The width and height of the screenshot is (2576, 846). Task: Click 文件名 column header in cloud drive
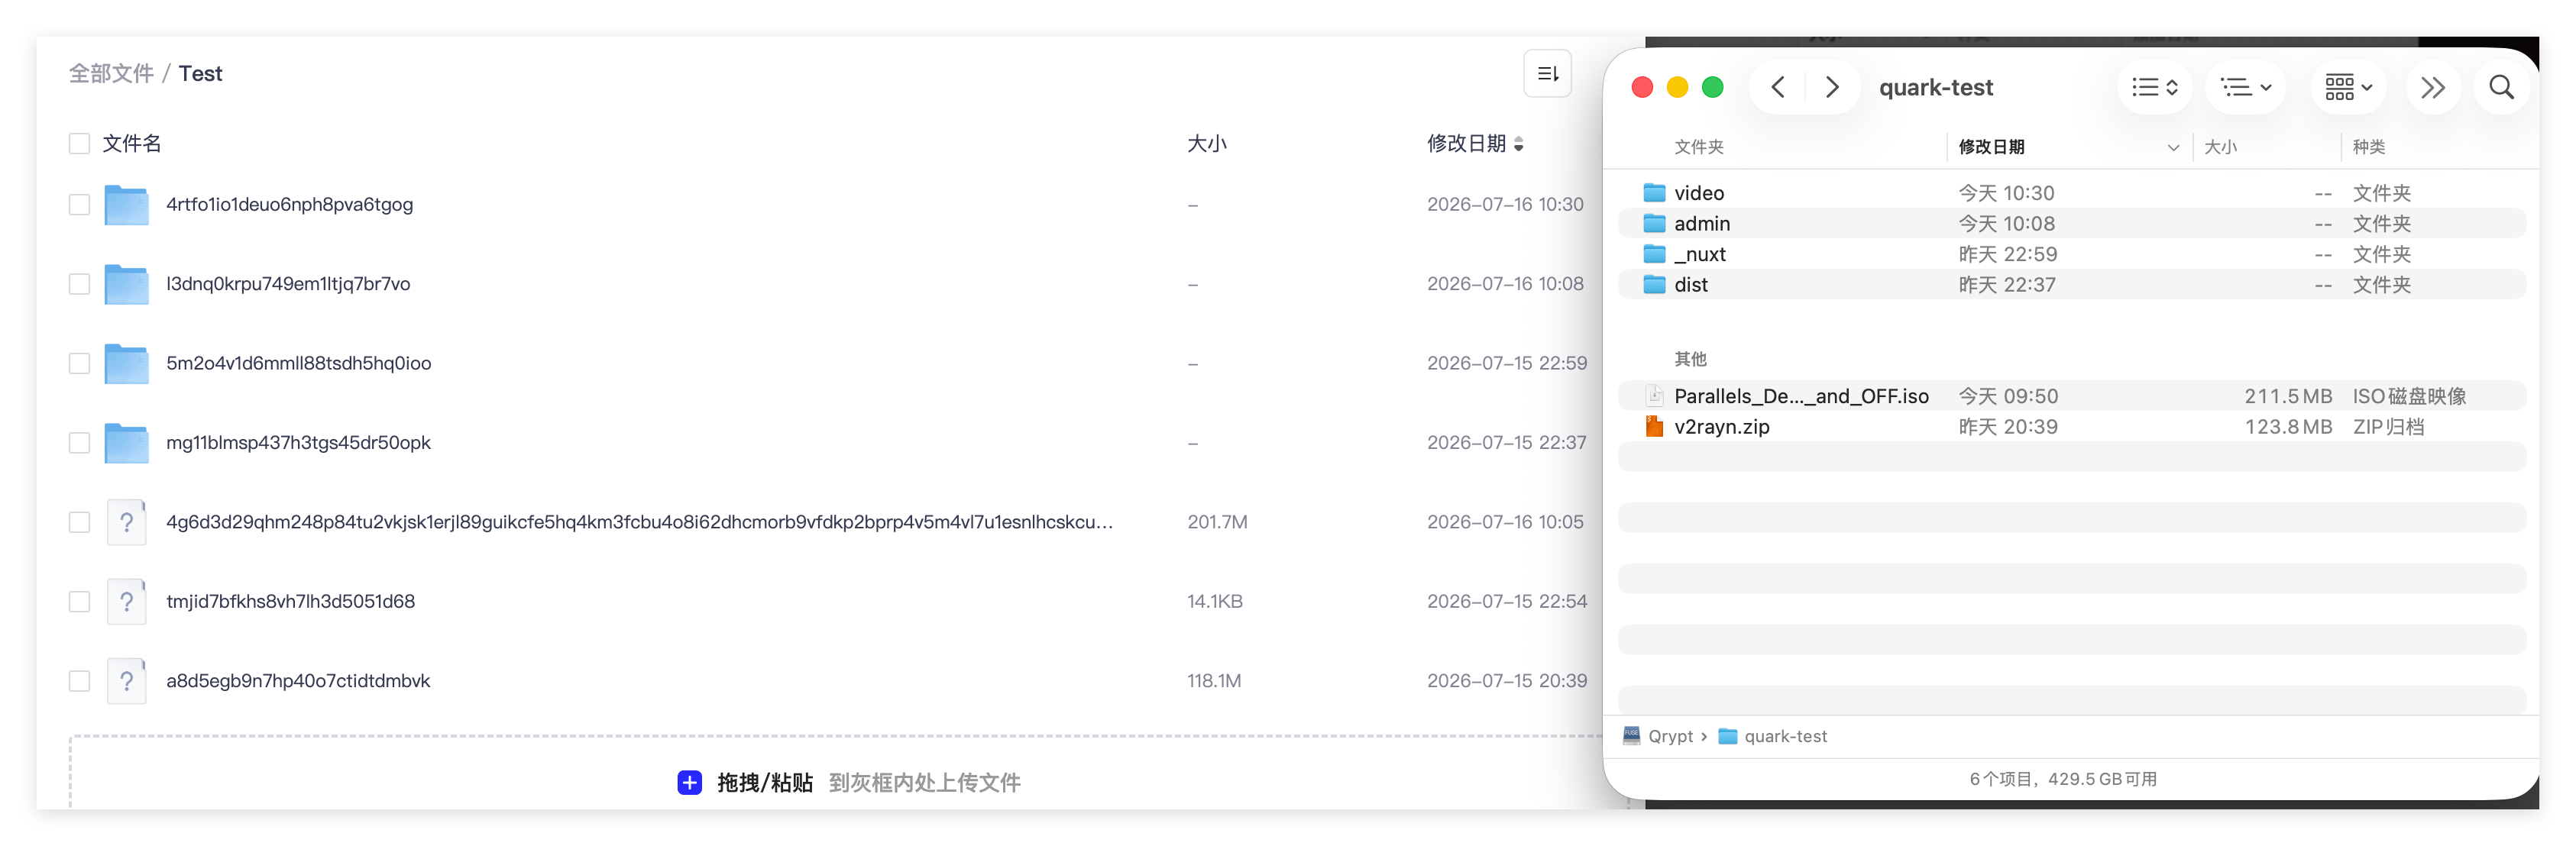tap(132, 144)
